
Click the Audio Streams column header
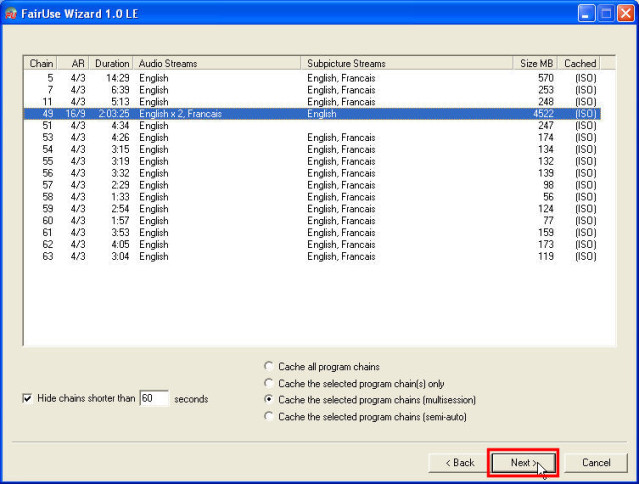point(217,63)
